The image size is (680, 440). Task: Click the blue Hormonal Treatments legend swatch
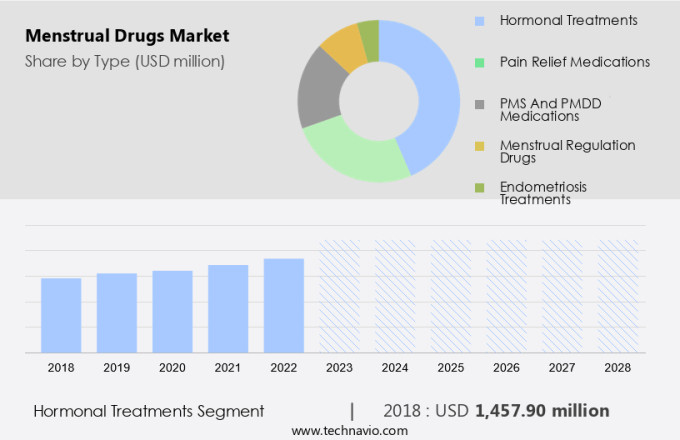click(480, 20)
